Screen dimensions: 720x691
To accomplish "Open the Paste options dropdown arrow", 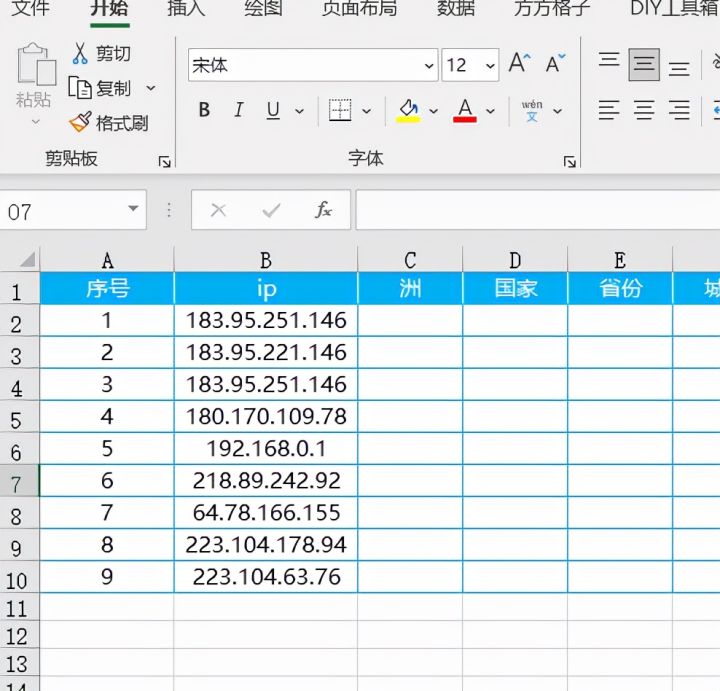I will pyautogui.click(x=35, y=122).
